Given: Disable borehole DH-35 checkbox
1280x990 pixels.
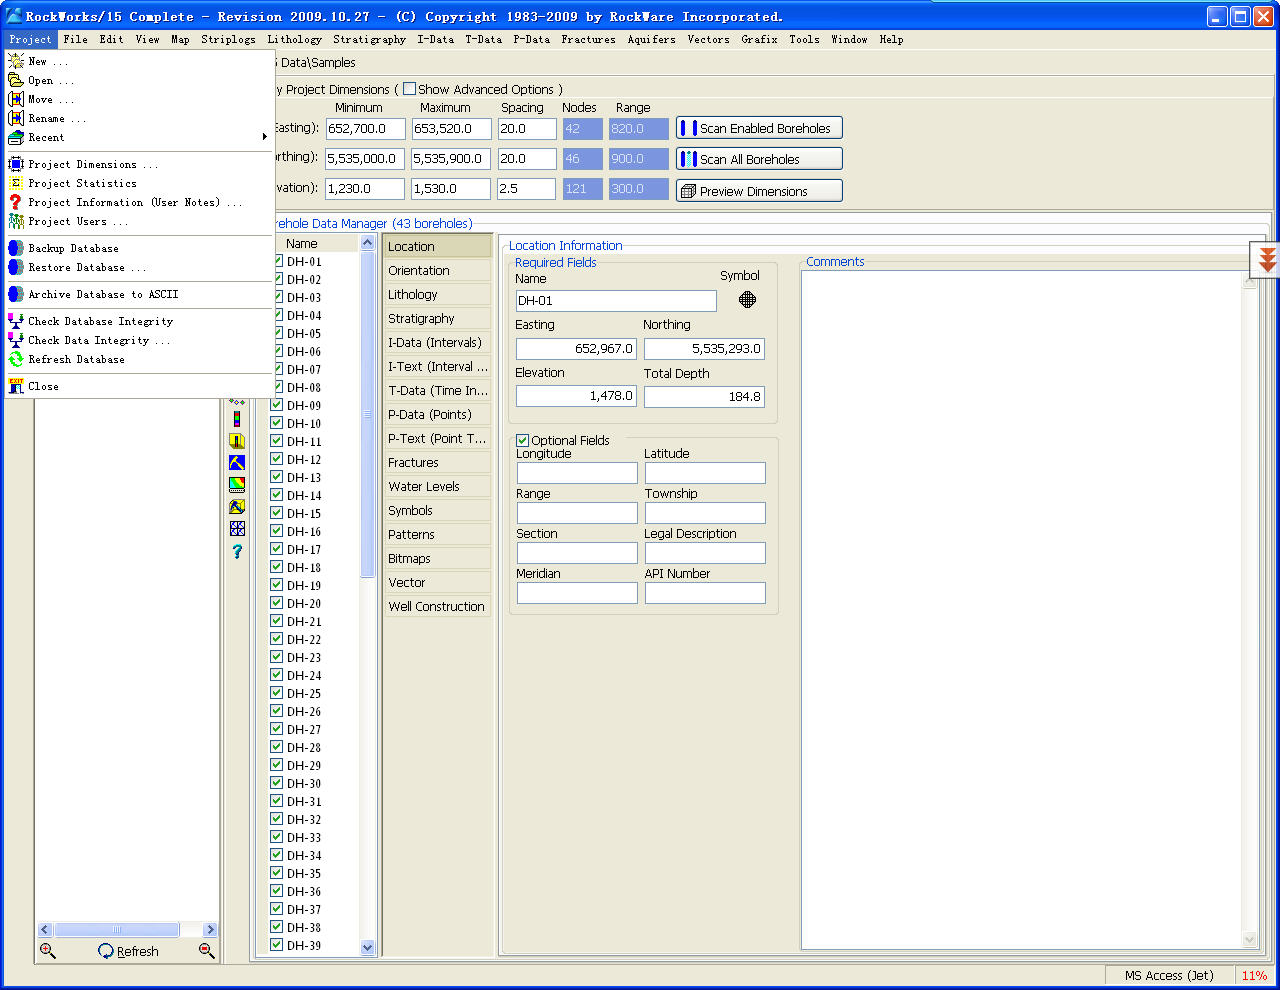Looking at the screenshot, I should tap(277, 873).
